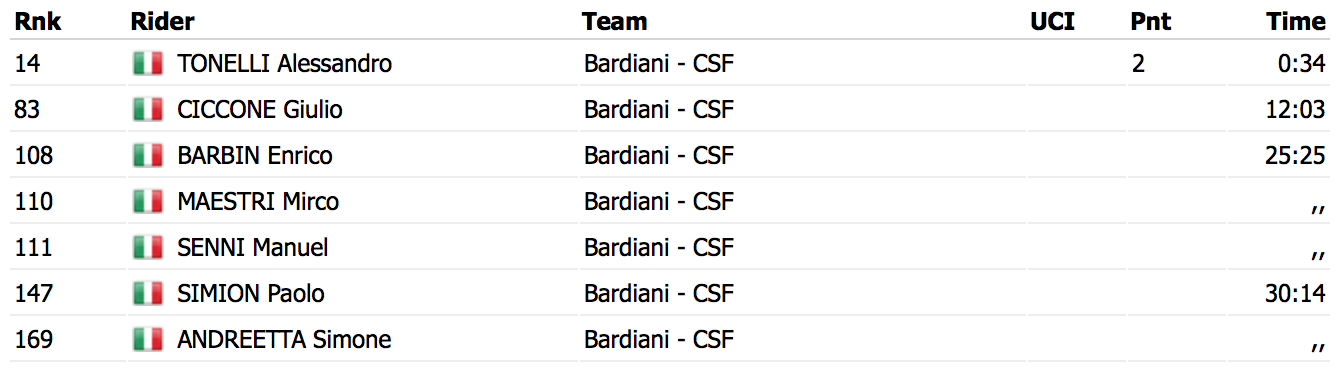Select the UCI column header
Image resolution: width=1344 pixels, height=380 pixels.
[1052, 21]
